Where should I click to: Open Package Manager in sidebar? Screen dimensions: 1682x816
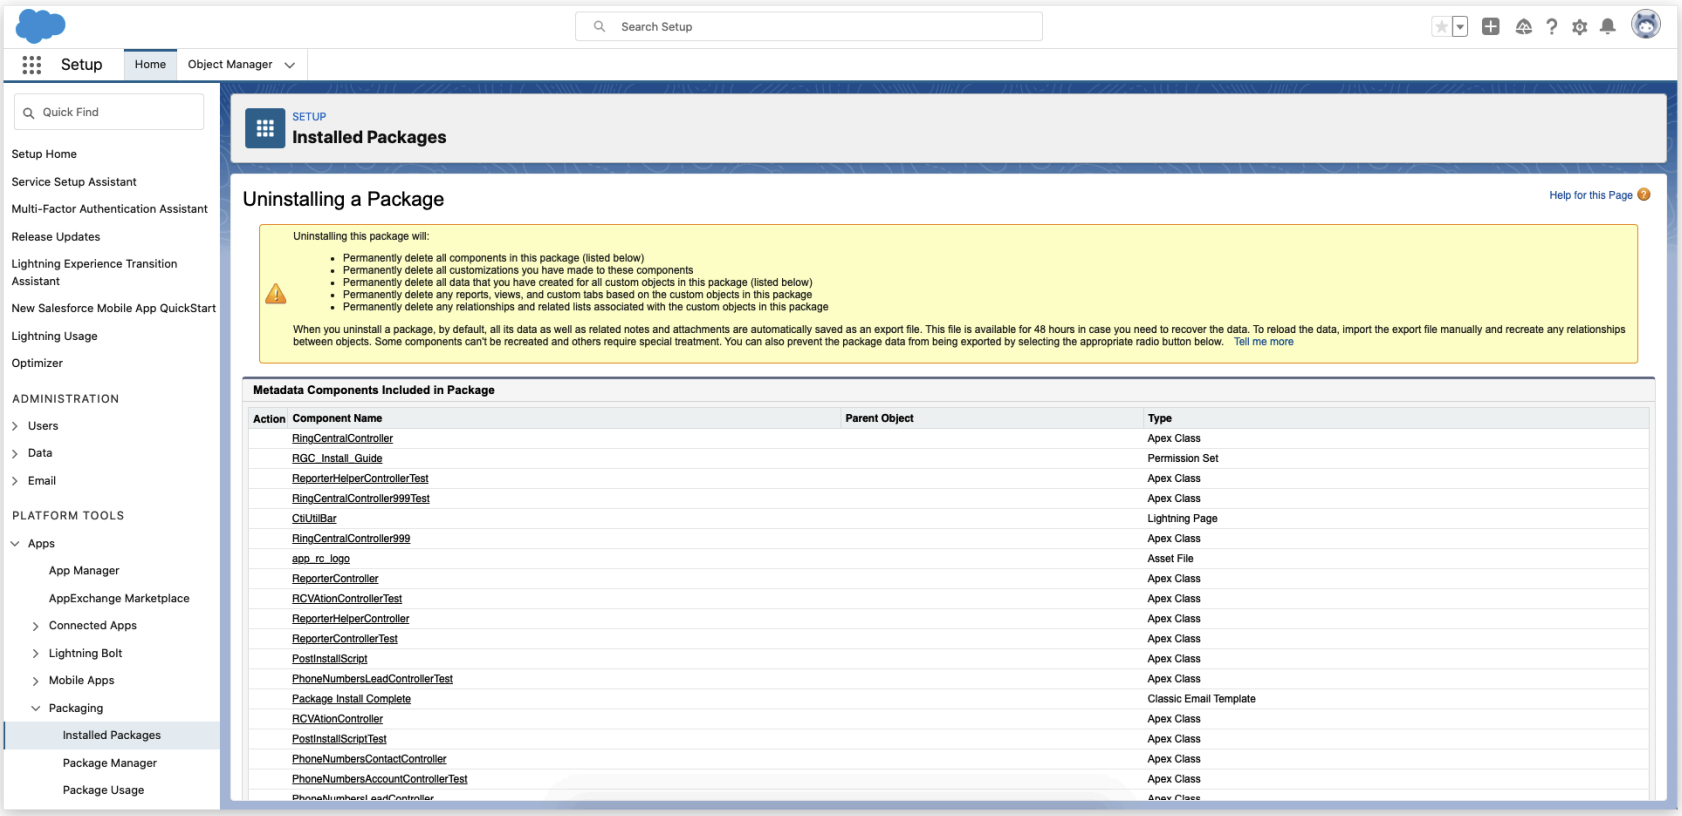pyautogui.click(x=110, y=763)
